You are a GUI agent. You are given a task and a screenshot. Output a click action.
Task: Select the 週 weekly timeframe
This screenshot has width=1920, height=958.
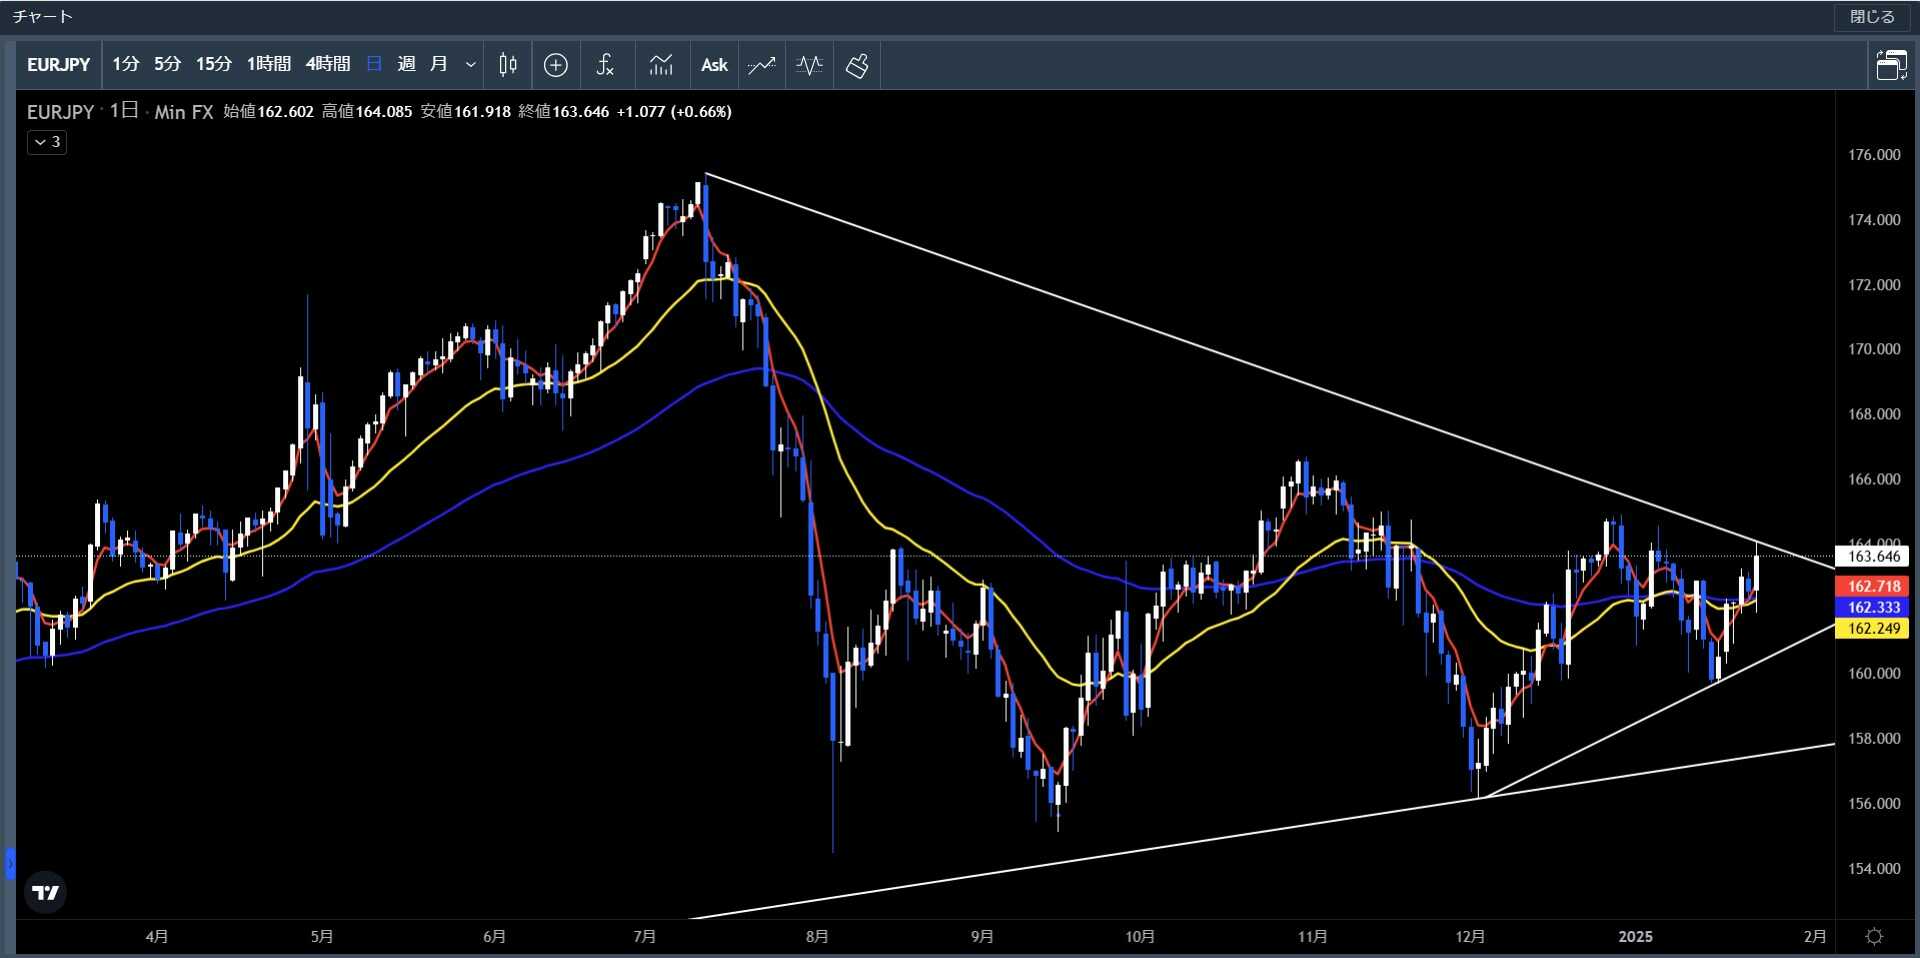406,64
